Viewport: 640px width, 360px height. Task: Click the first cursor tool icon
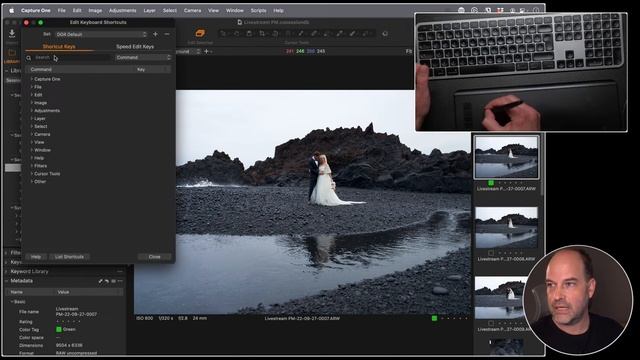[223, 34]
